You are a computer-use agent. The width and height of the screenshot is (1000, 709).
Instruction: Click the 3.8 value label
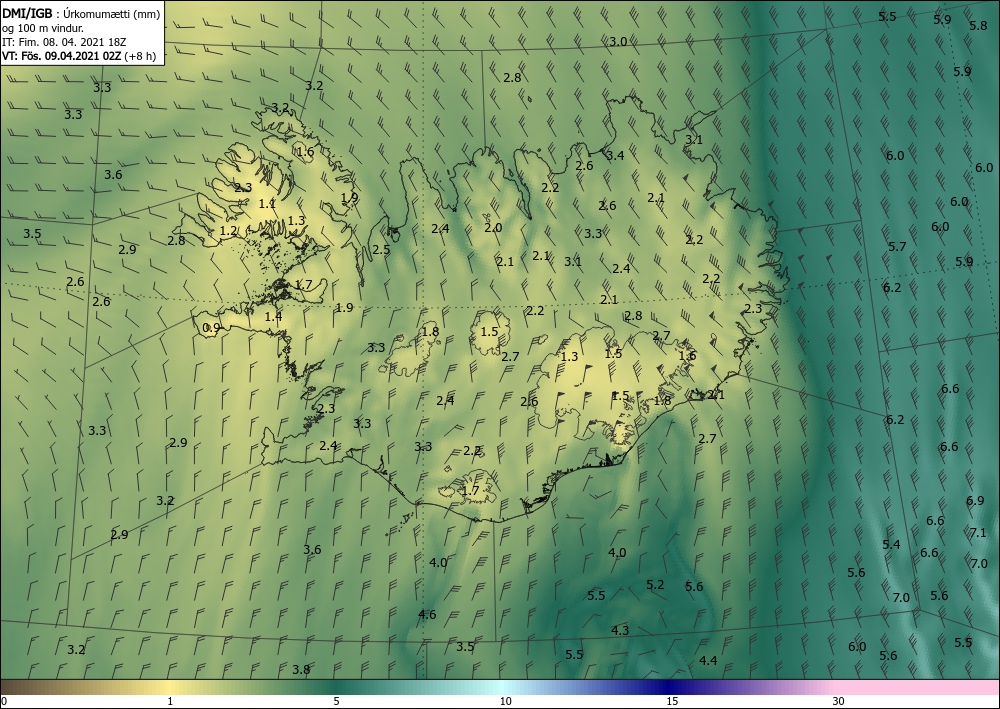point(301,669)
